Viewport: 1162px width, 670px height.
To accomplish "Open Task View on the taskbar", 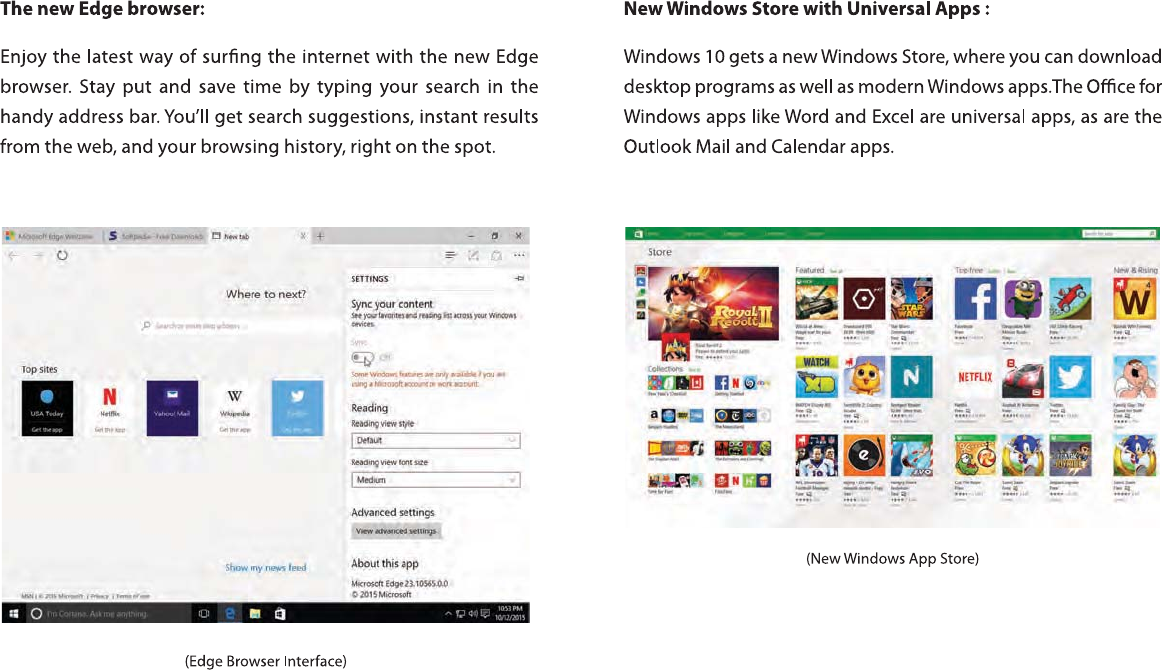I will 204,614.
